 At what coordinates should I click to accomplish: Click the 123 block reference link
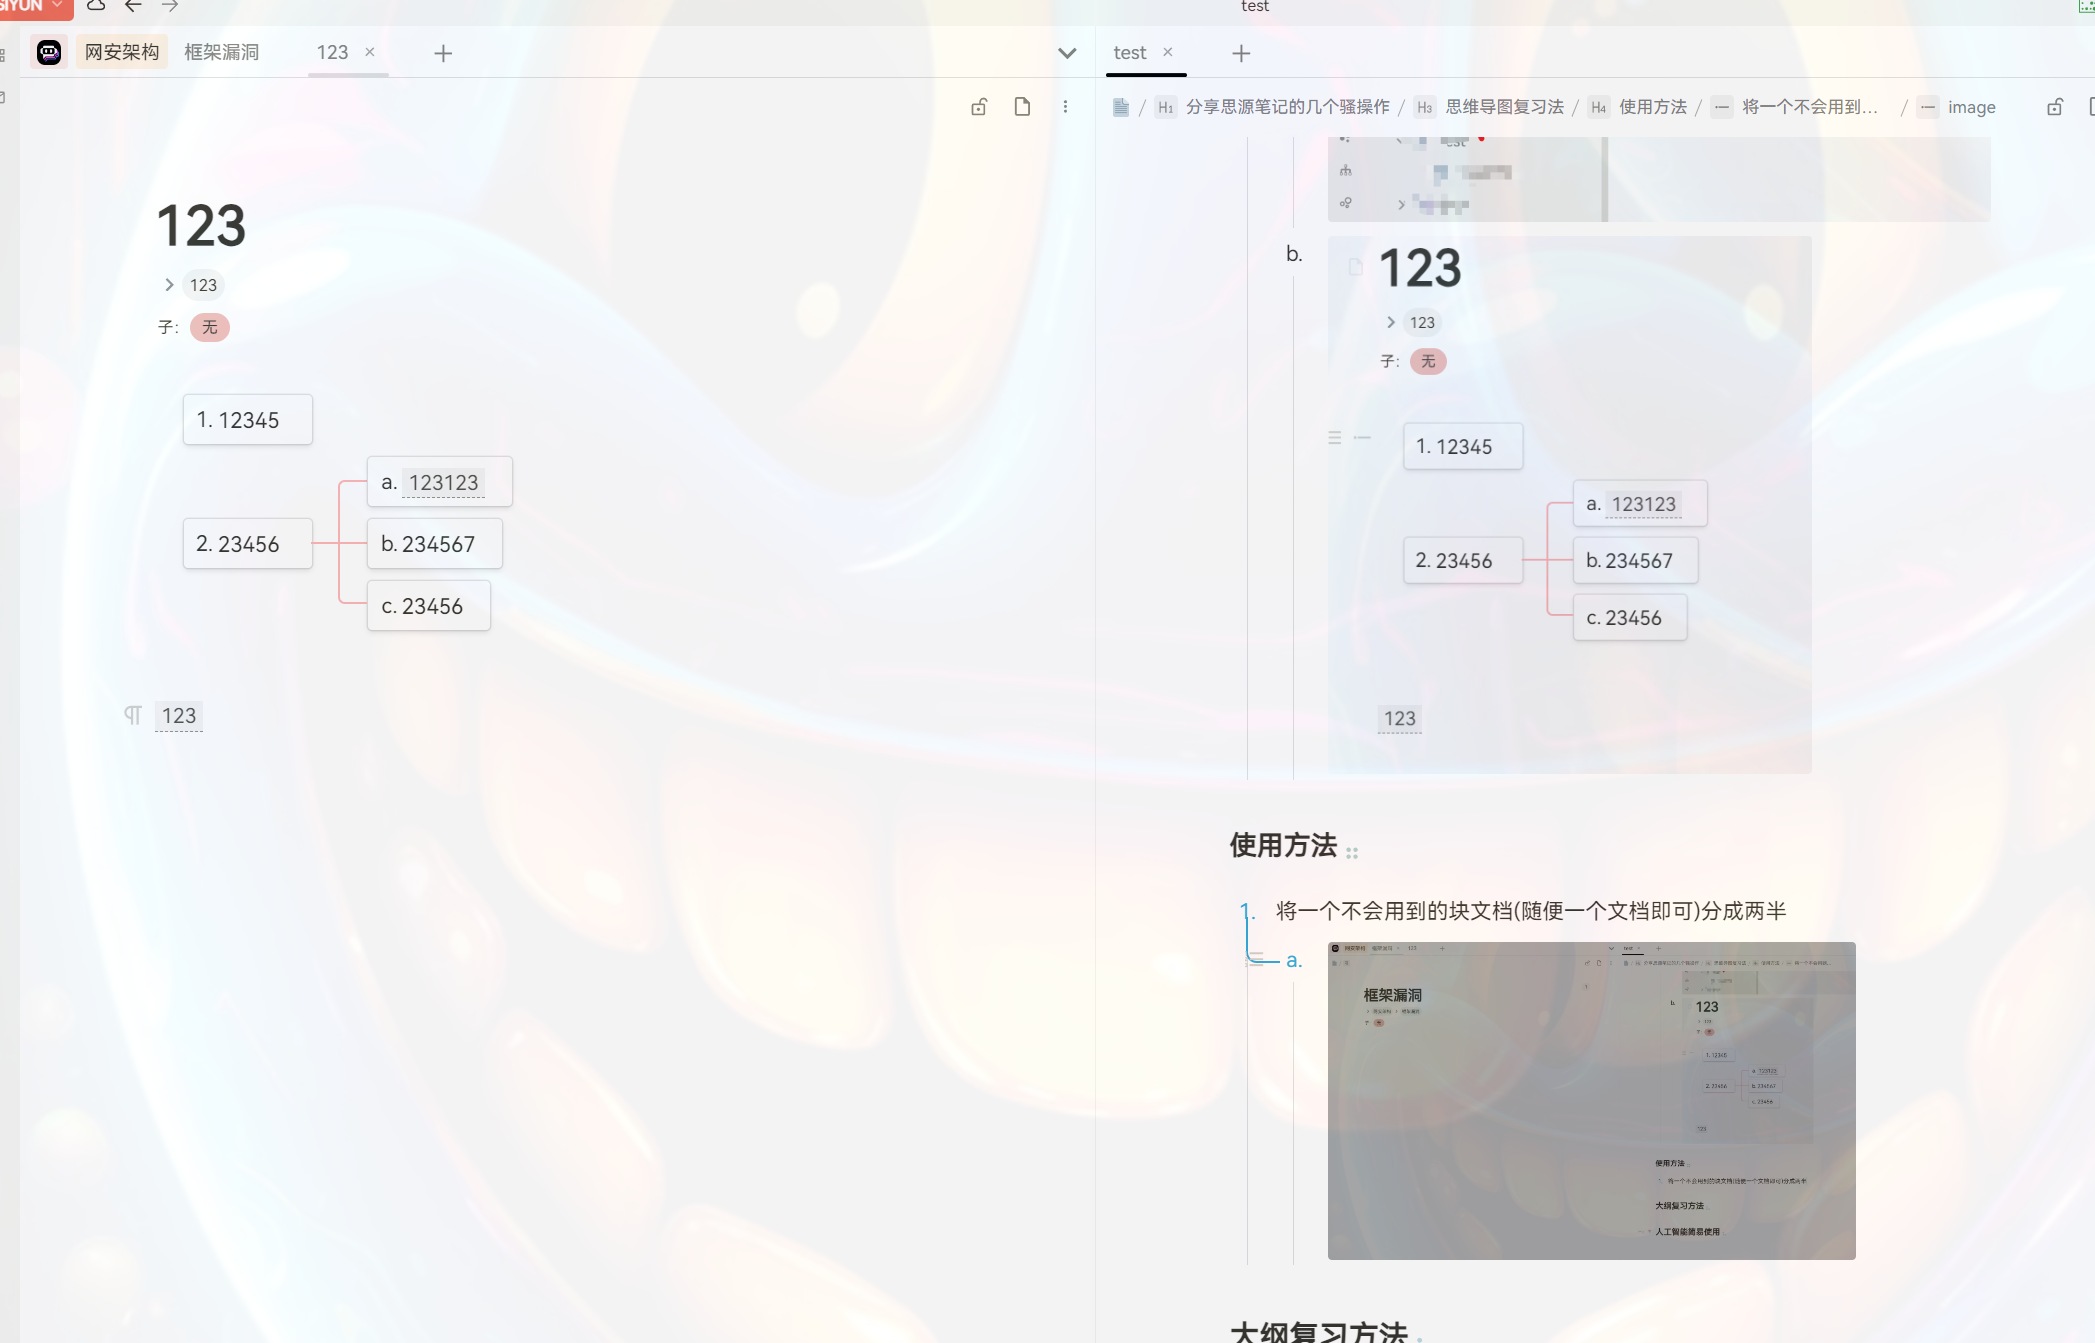click(x=179, y=716)
